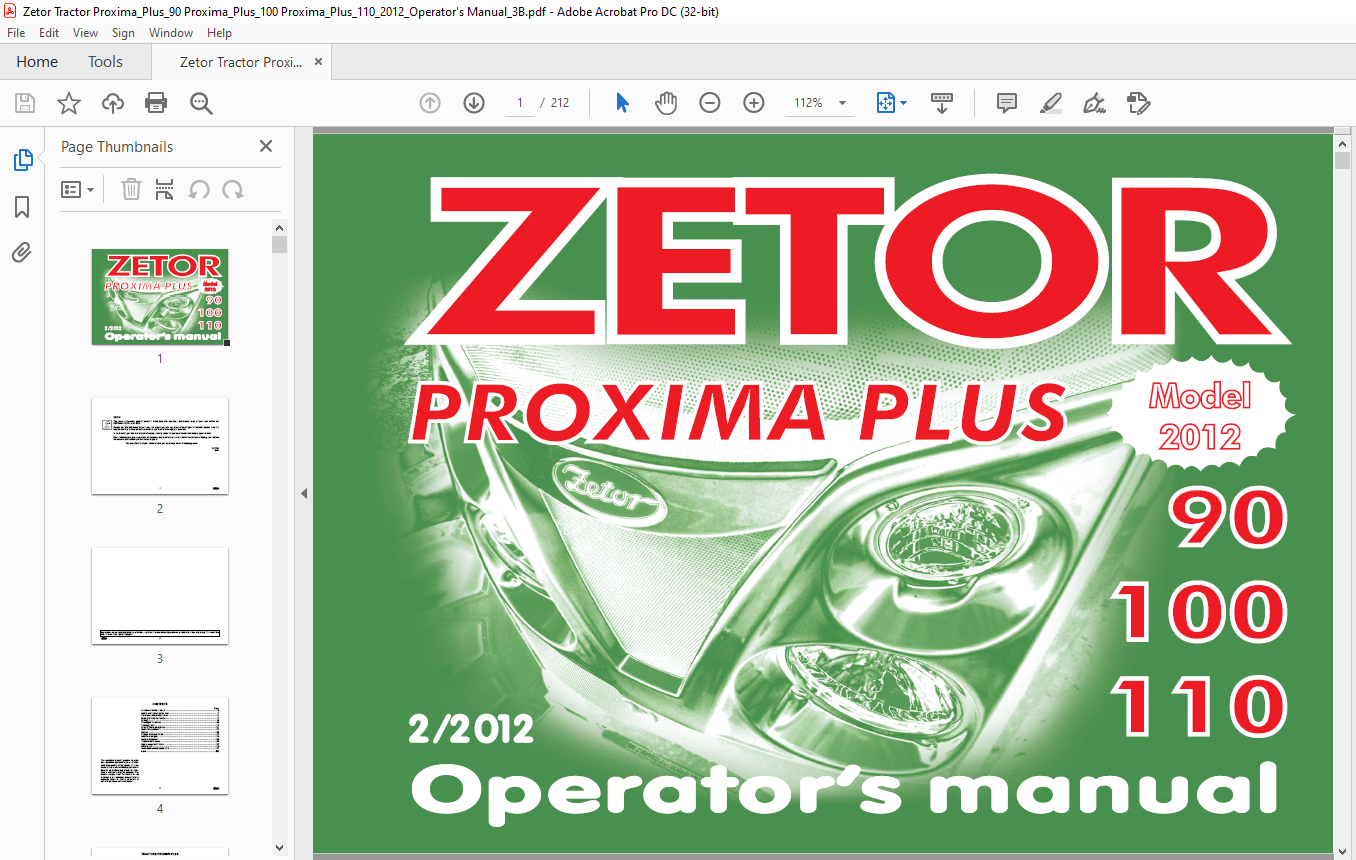This screenshot has height=860, width=1356.
Task: Rotate page counterclockwise
Action: pyautogui.click(x=199, y=189)
